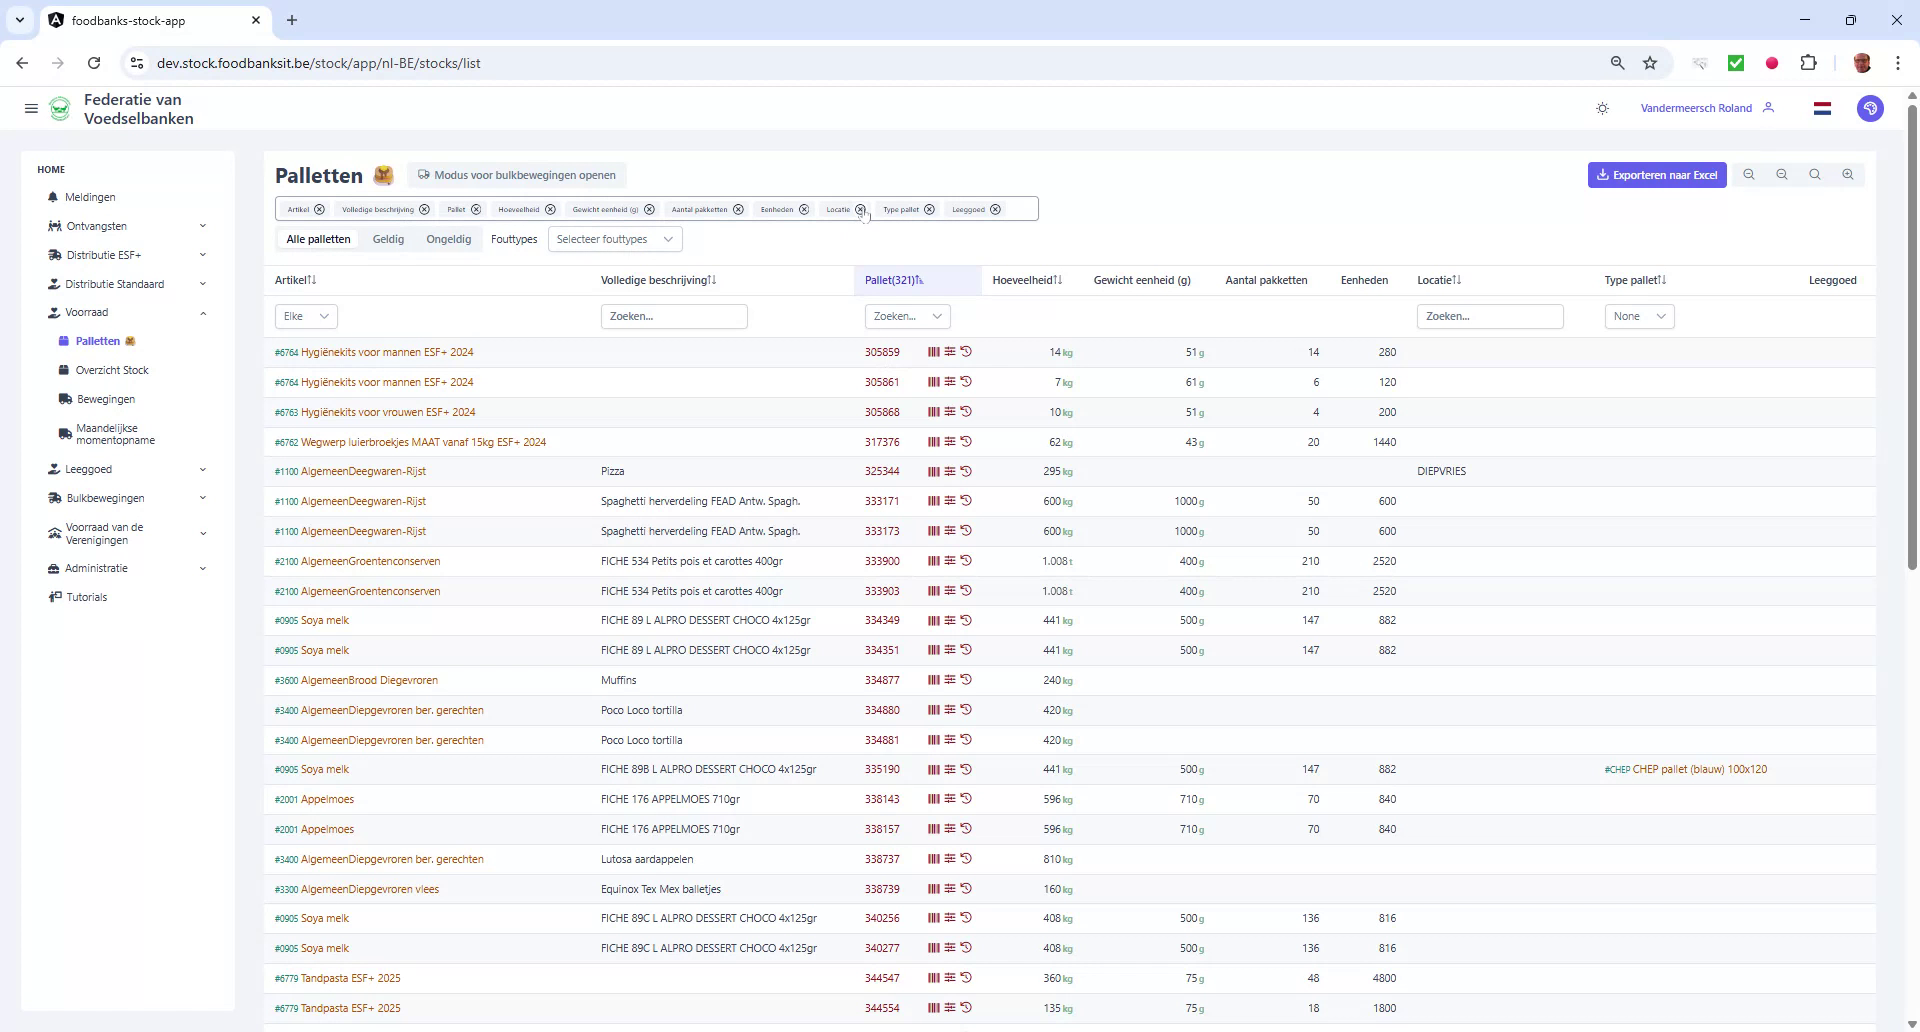
Task: Open the Overzicht Stock page
Action: tap(111, 369)
